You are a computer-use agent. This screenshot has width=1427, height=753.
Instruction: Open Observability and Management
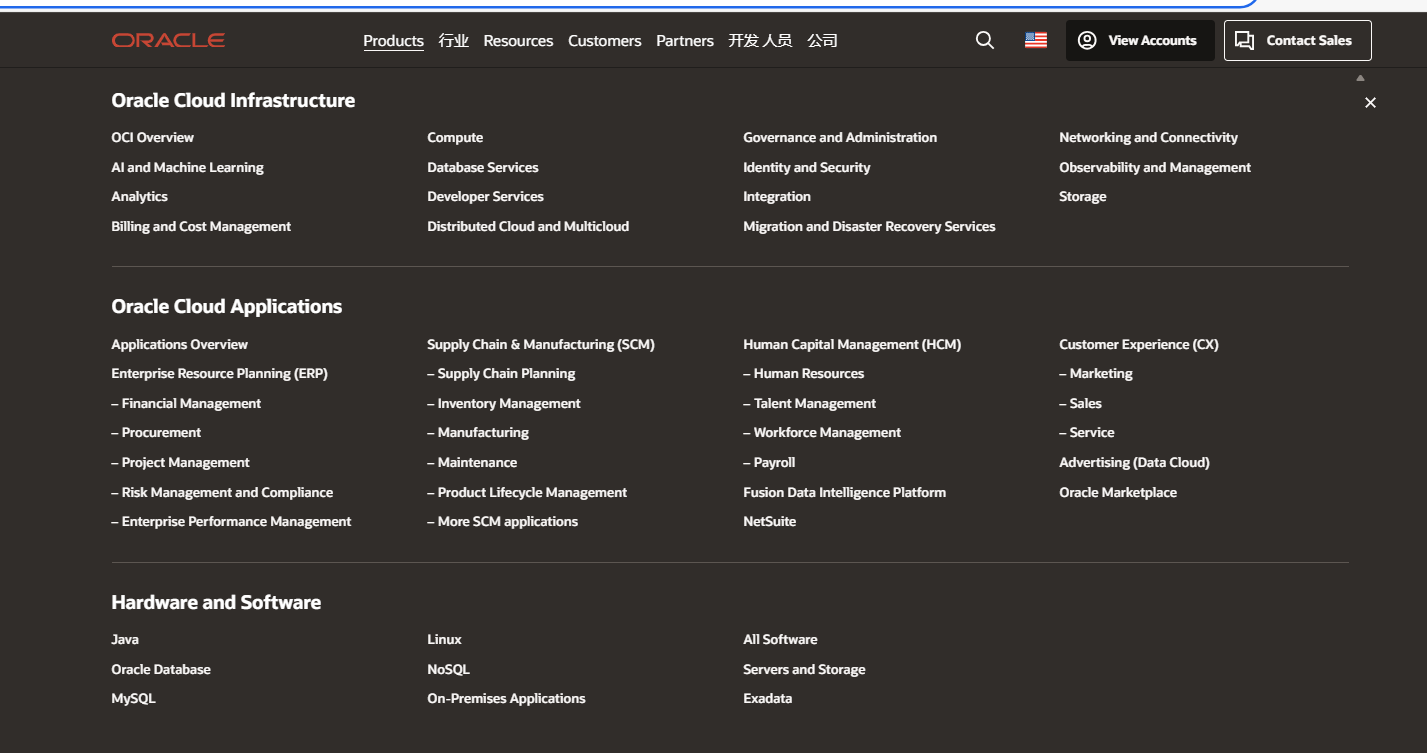pyautogui.click(x=1155, y=168)
